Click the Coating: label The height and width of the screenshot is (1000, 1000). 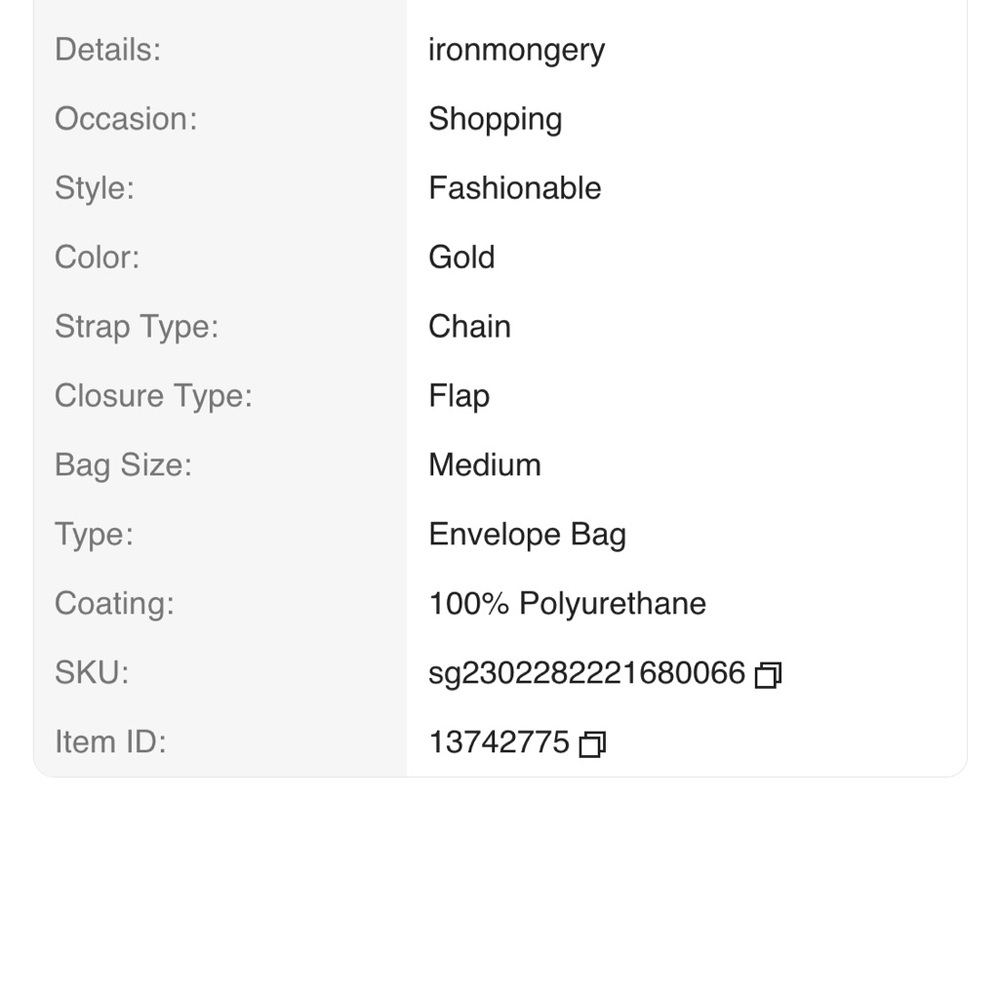pyautogui.click(x=115, y=605)
